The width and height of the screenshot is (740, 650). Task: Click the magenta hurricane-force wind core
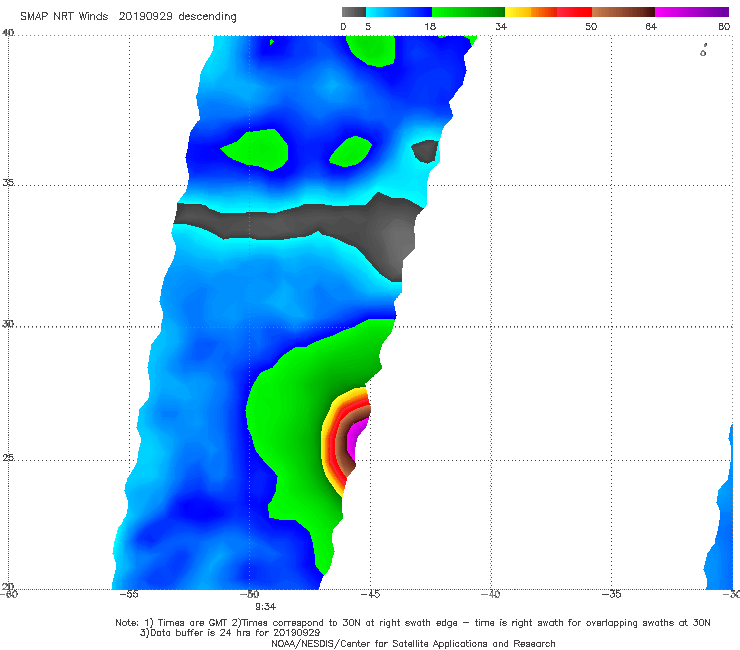click(356, 437)
